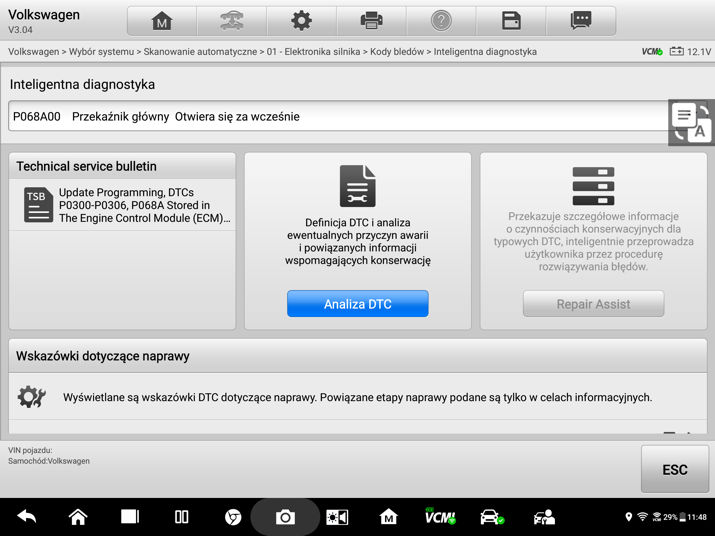Screen dimensions: 715x536
Task: Click the Repair Assist button
Action: coord(593,304)
